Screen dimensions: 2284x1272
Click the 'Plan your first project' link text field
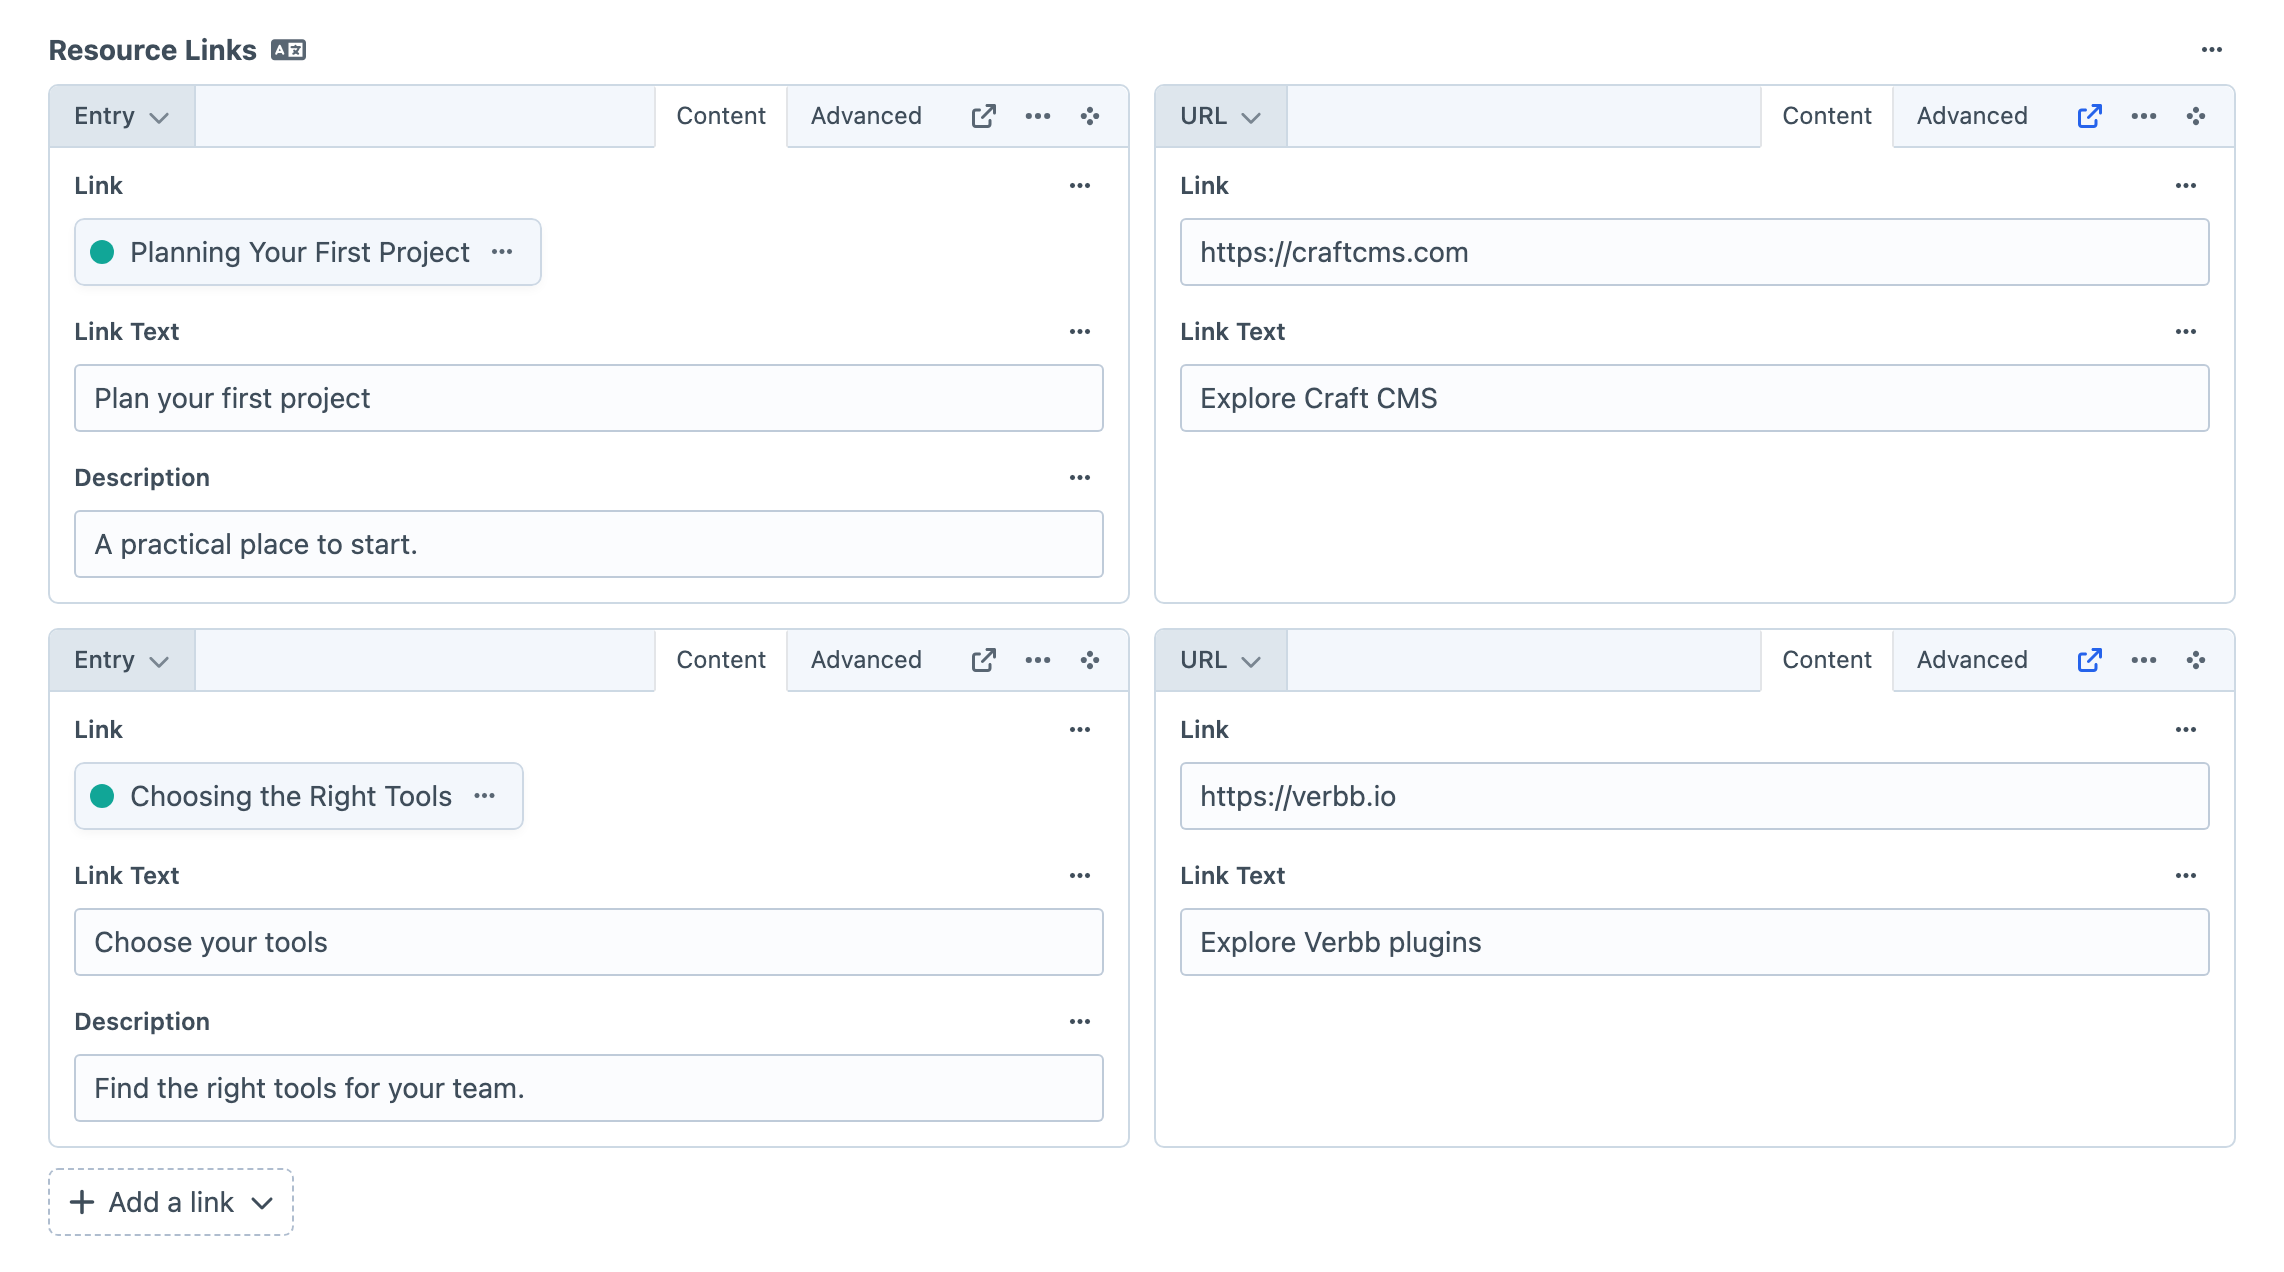coord(588,398)
